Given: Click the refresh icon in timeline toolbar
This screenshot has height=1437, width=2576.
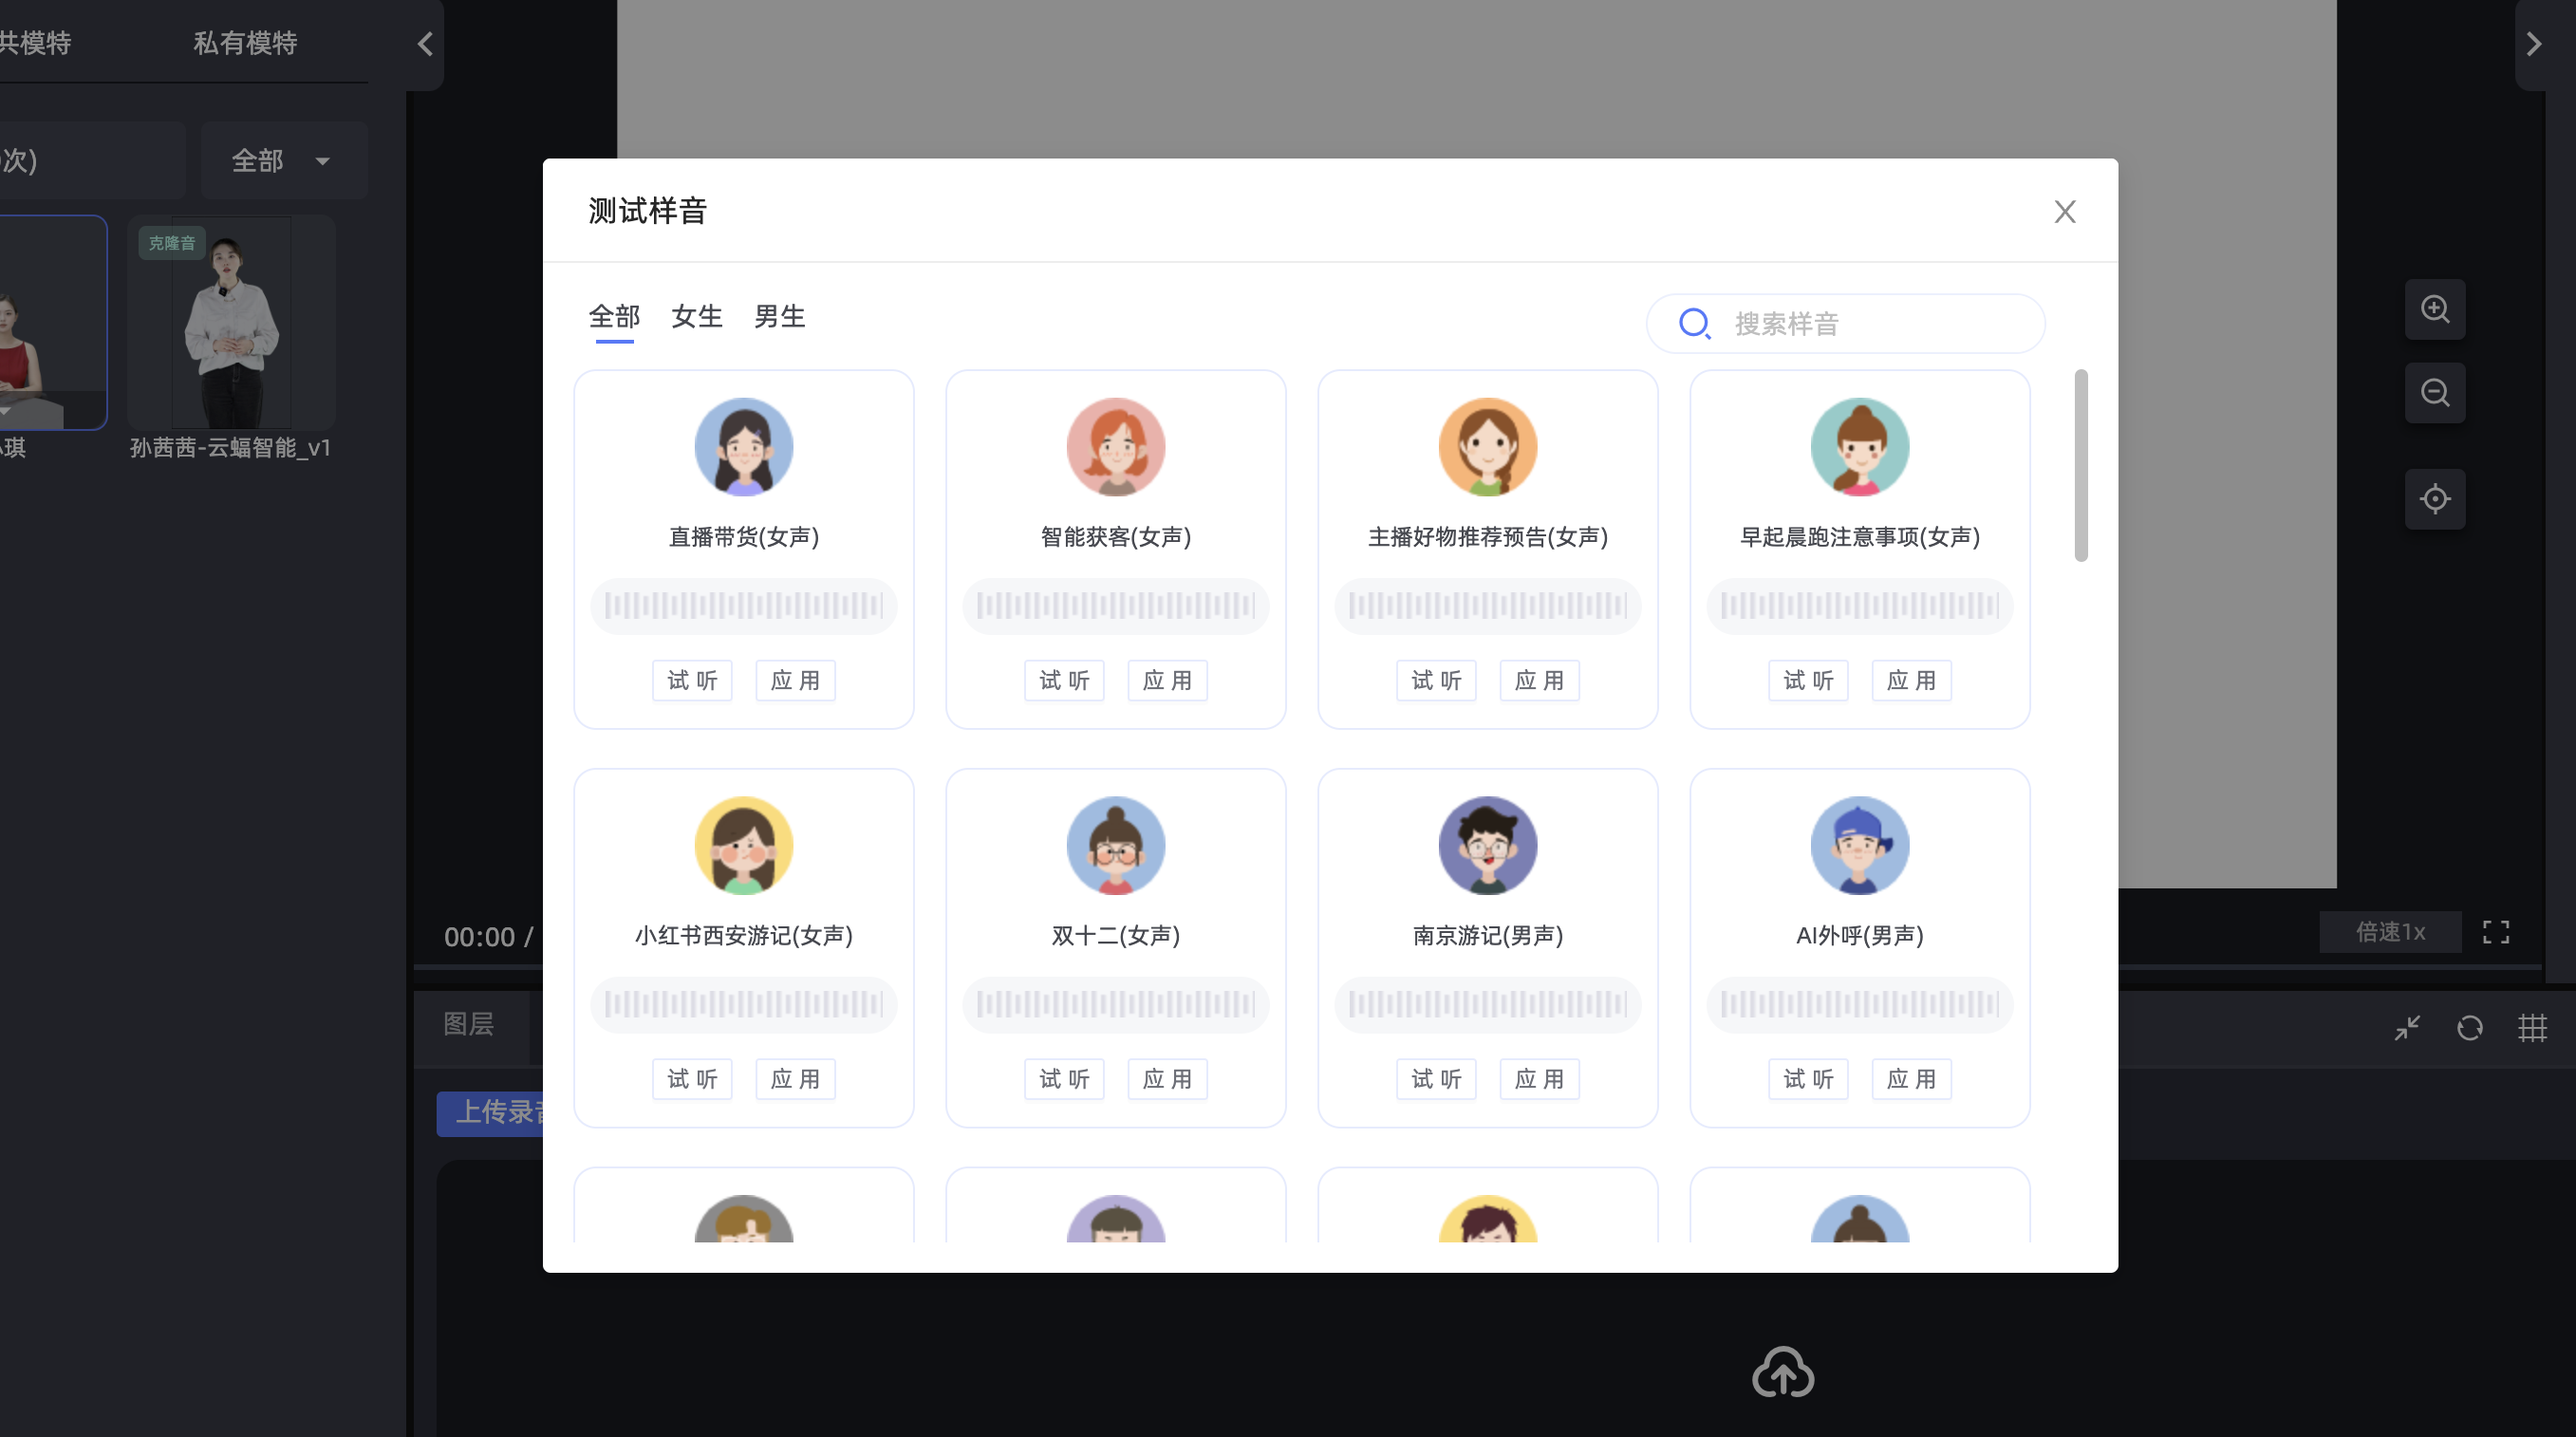Looking at the screenshot, I should [2470, 1028].
